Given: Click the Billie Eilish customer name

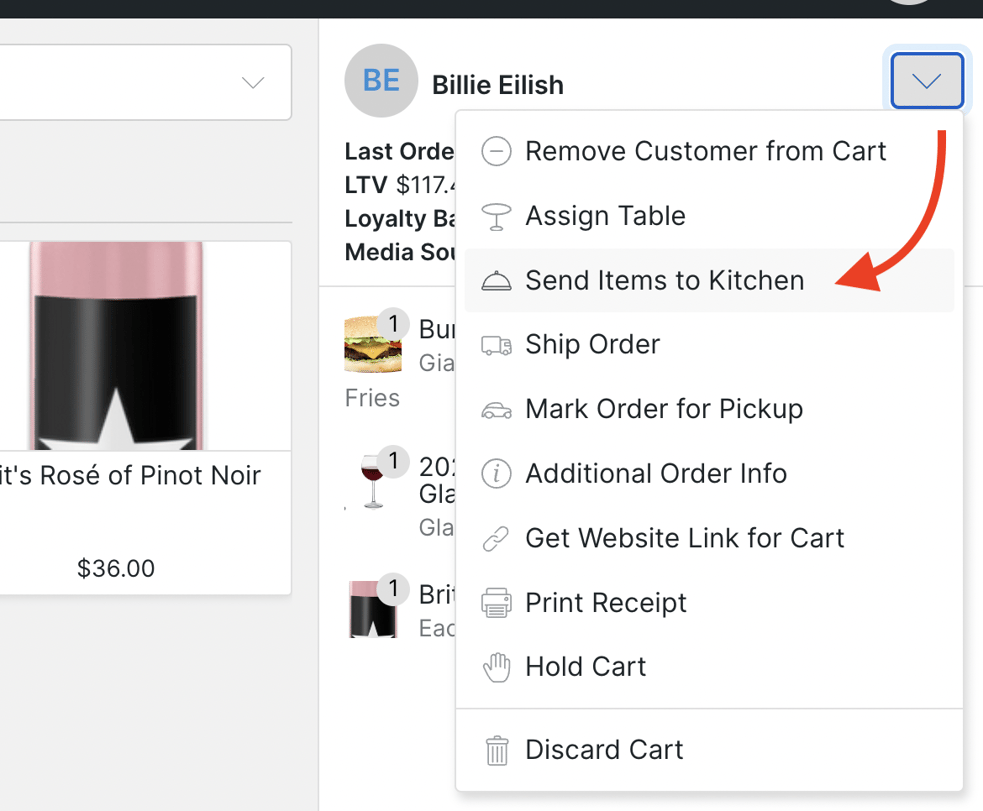Looking at the screenshot, I should (497, 85).
